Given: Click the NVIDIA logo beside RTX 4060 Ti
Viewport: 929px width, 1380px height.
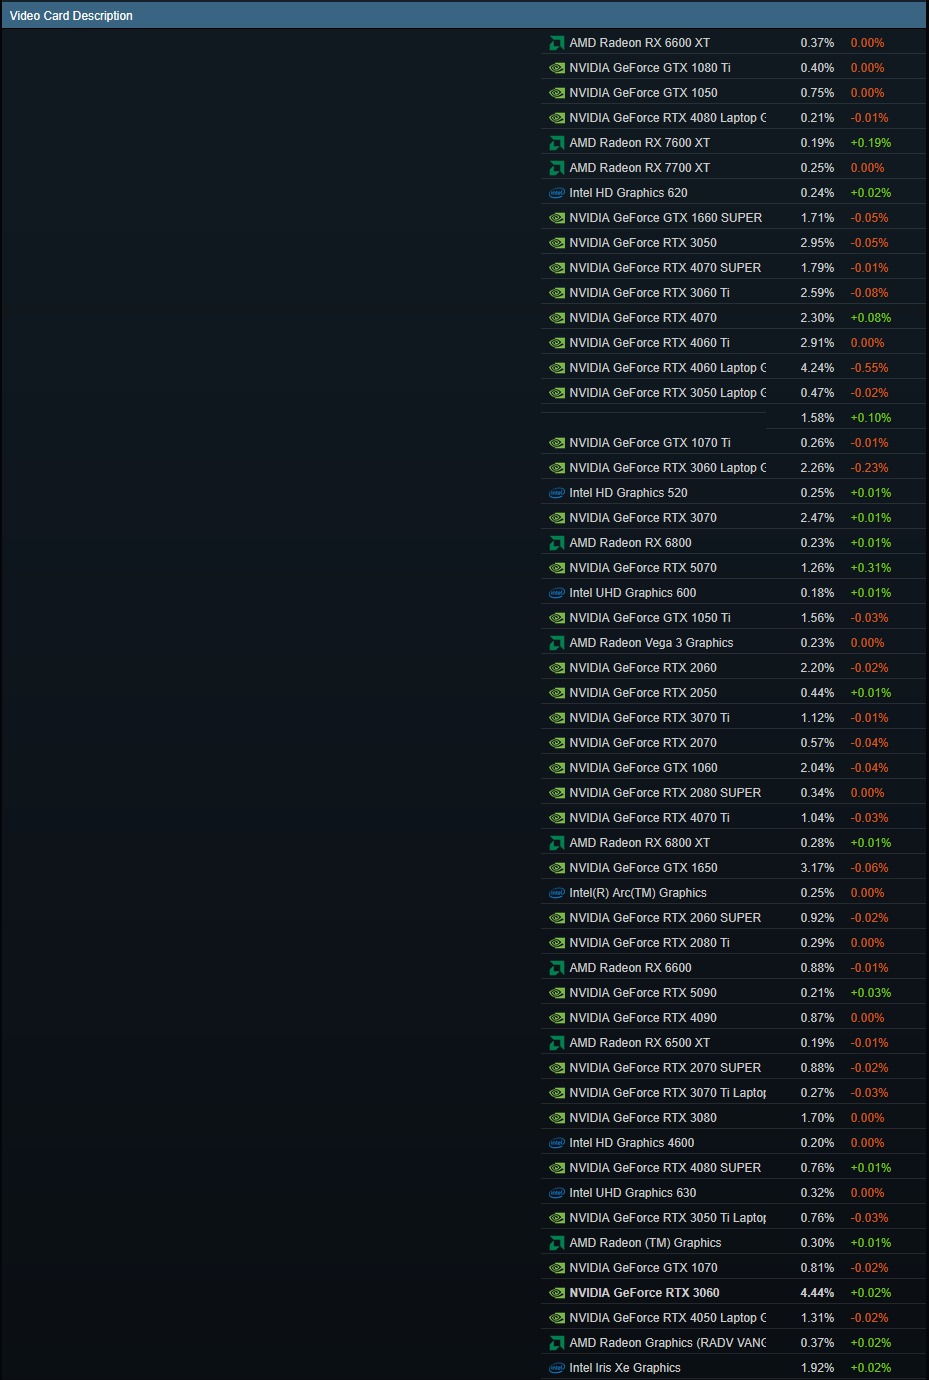Looking at the screenshot, I should [x=557, y=343].
